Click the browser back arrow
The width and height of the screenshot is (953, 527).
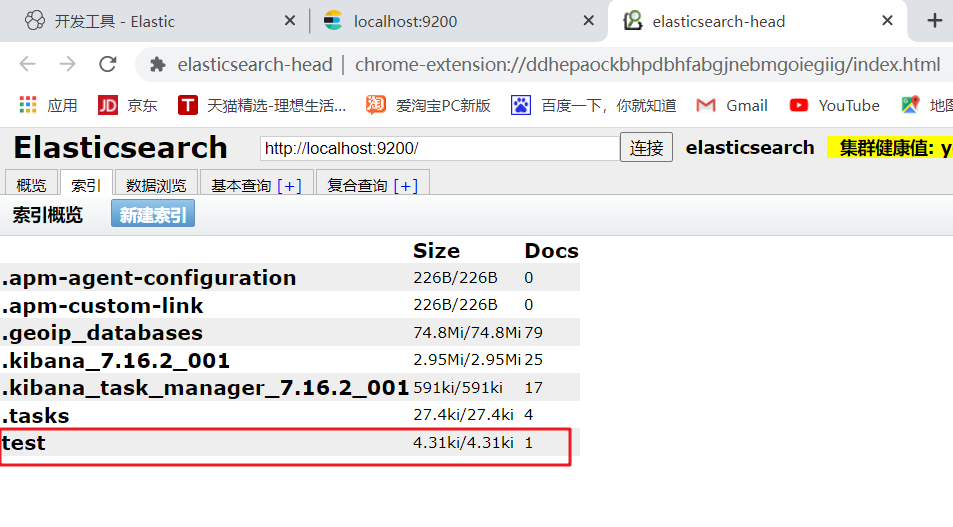click(x=28, y=64)
